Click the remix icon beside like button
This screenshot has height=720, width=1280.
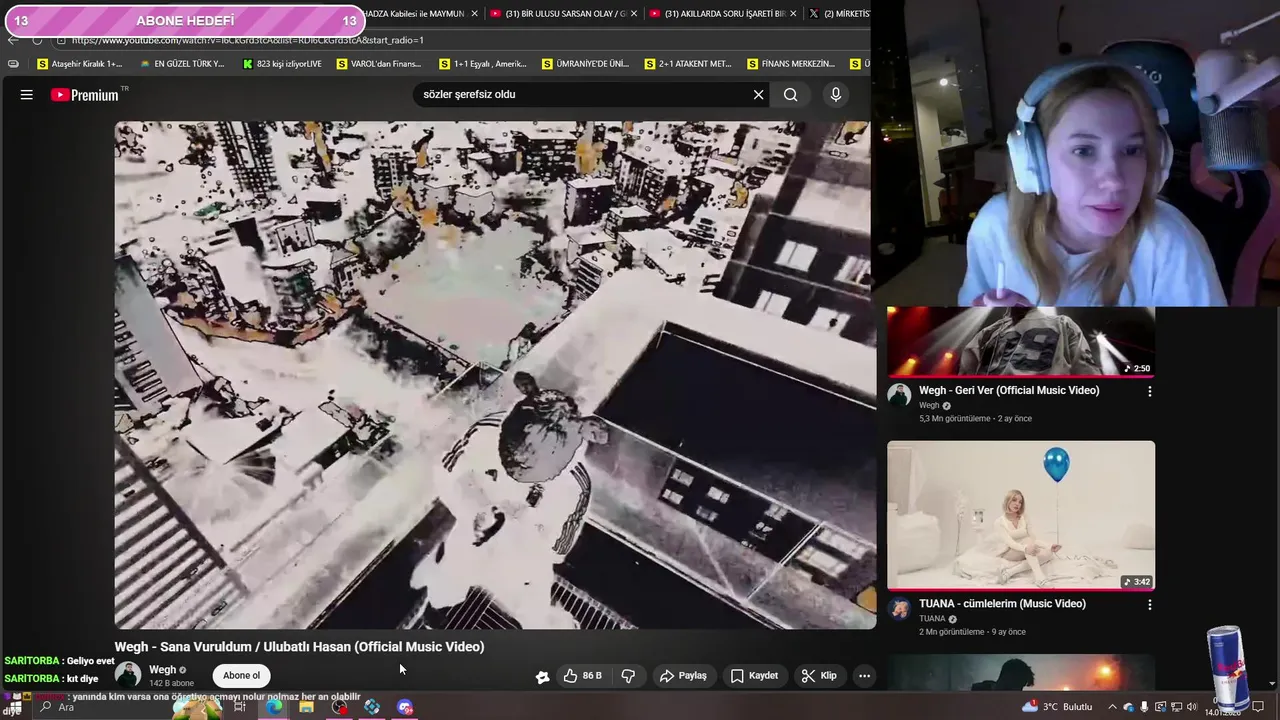pyautogui.click(x=542, y=677)
